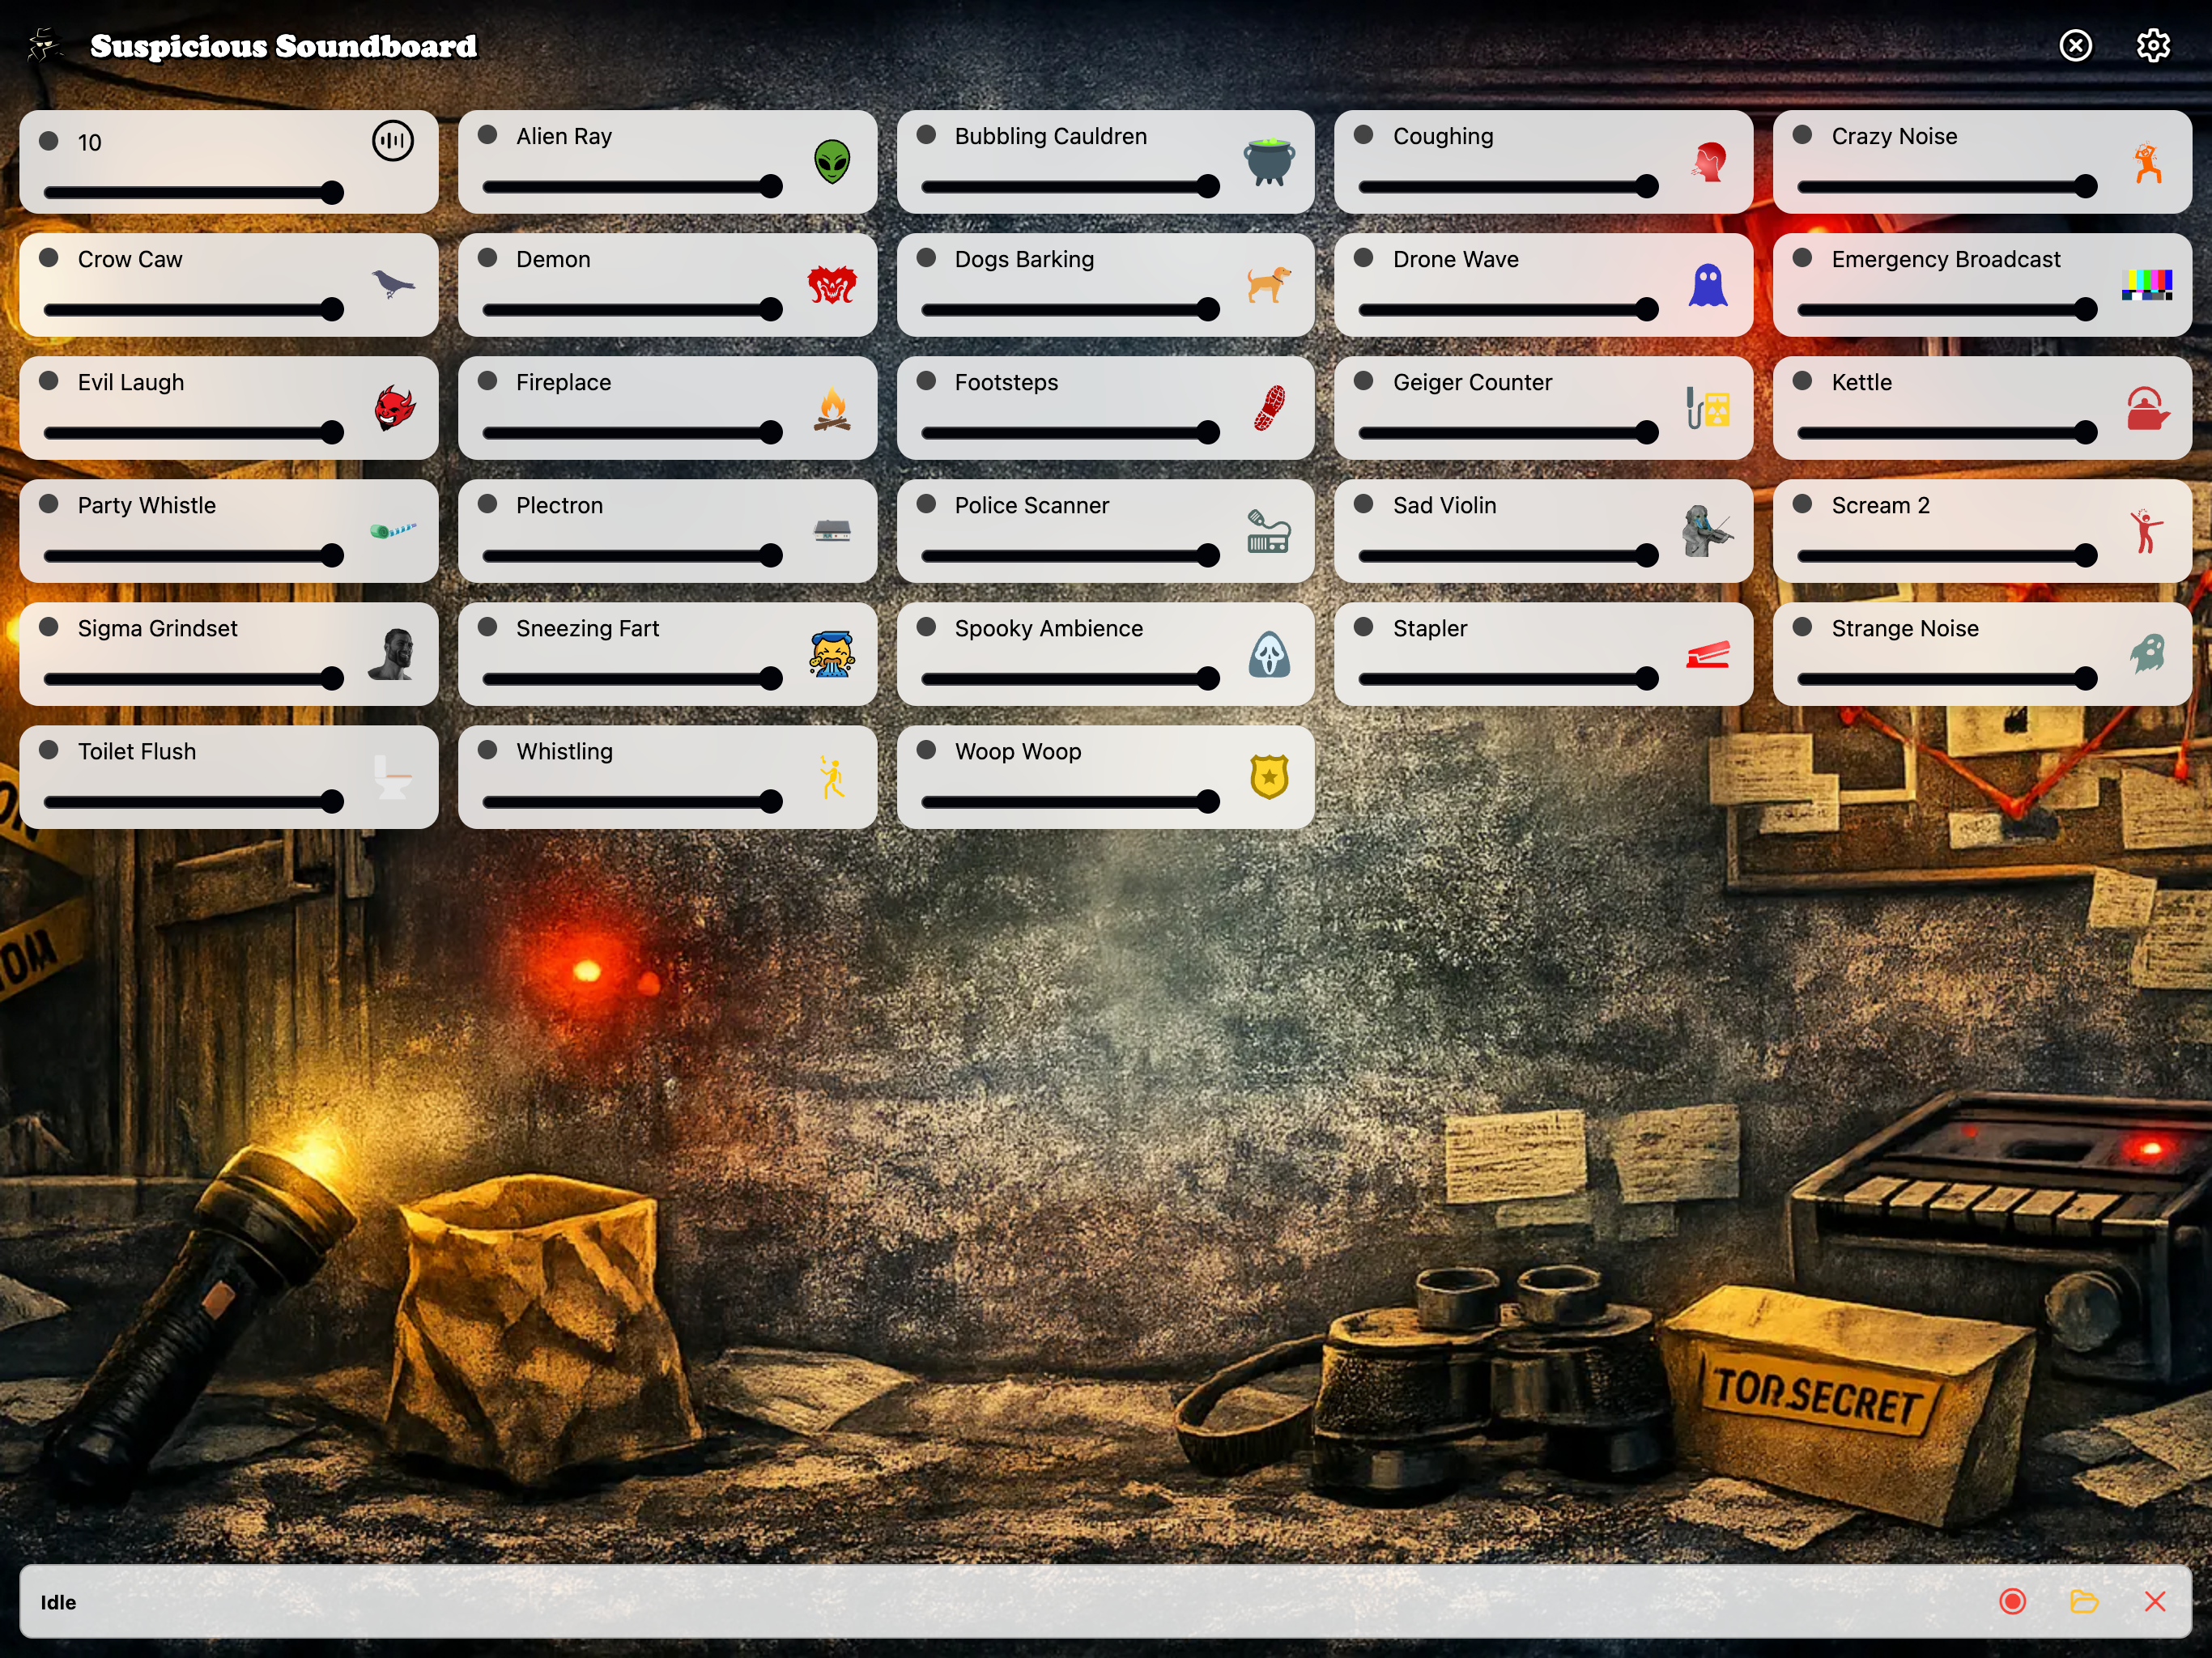Viewport: 2212px width, 1658px height.
Task: Click the Dogs Barking sound label
Action: (x=1024, y=259)
